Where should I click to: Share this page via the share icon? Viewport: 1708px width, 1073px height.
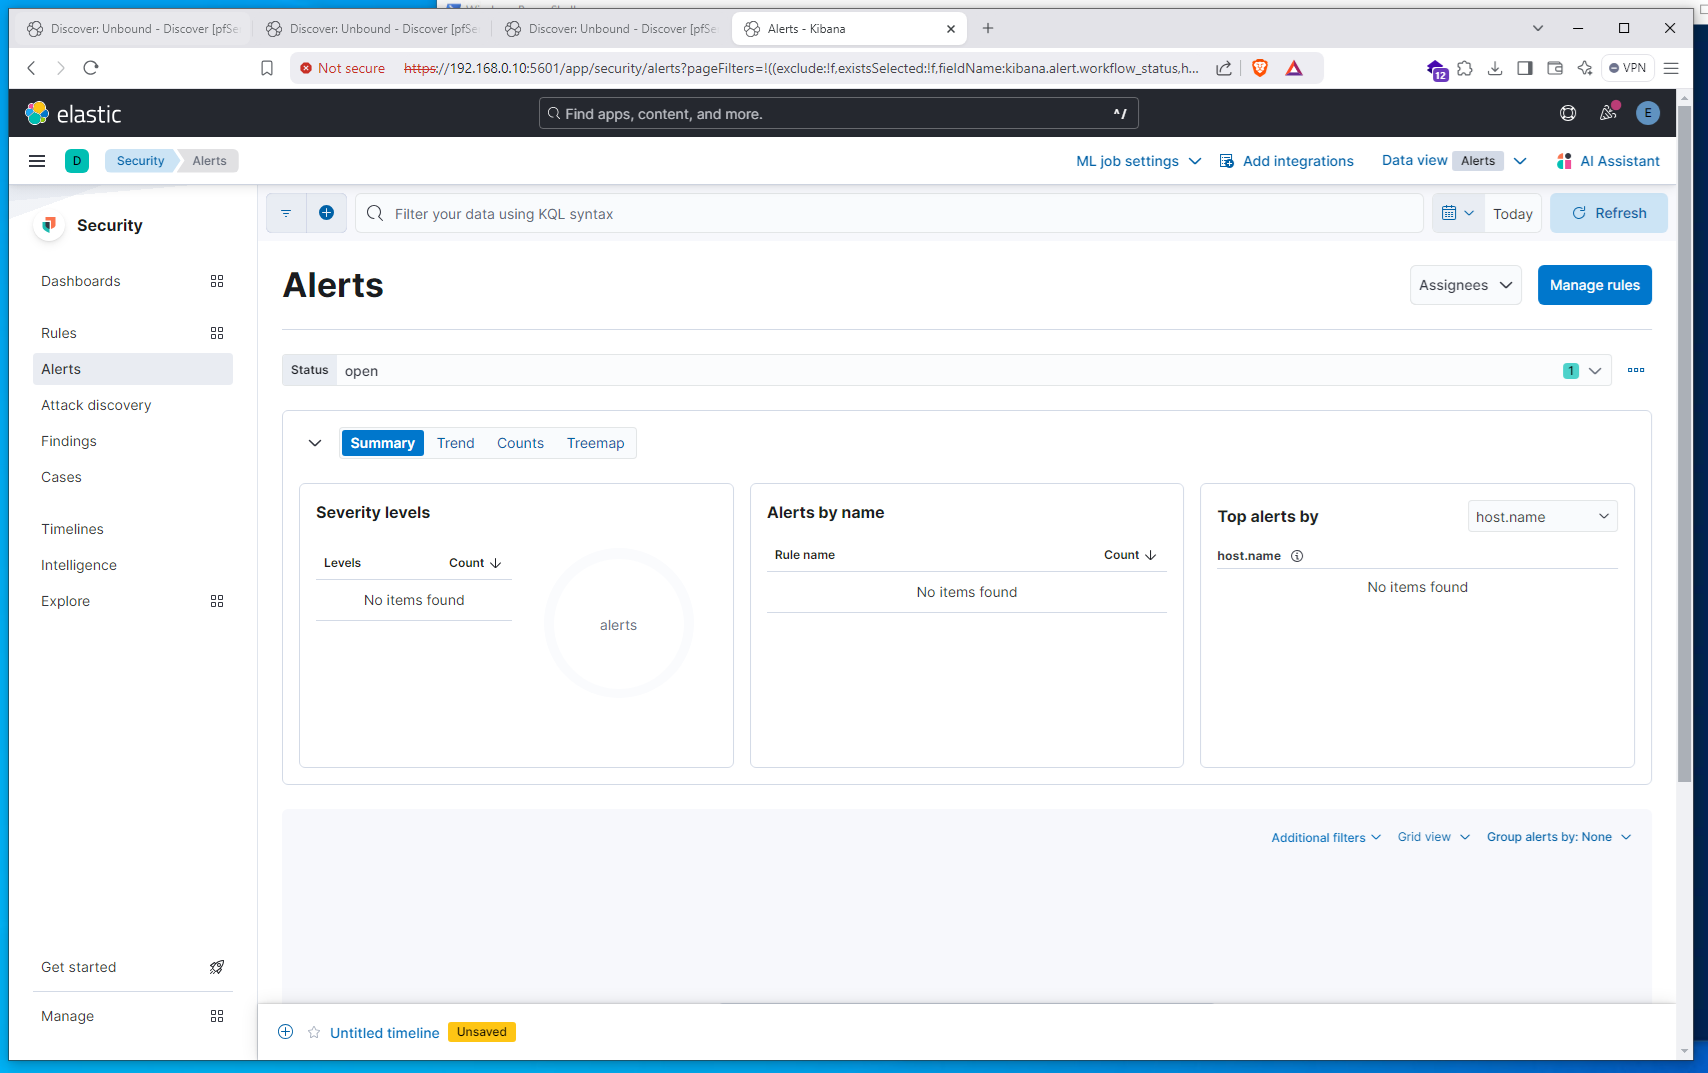tap(1224, 68)
